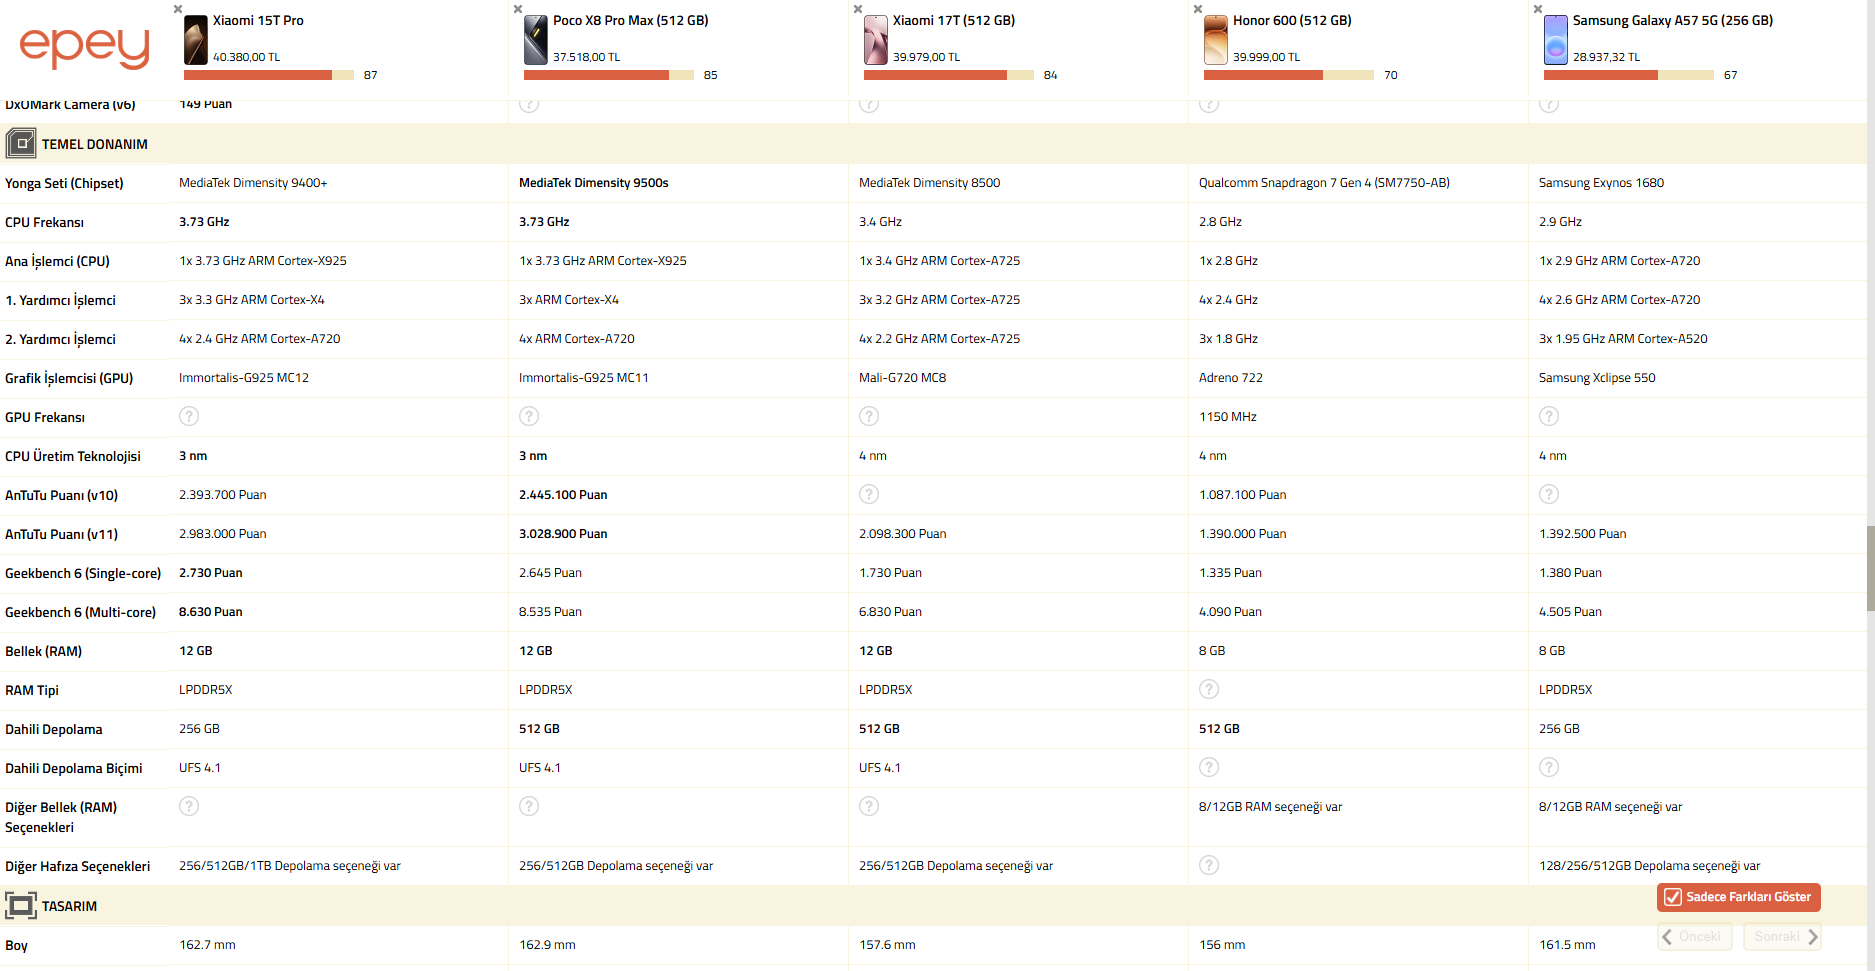This screenshot has height=971, width=1875.
Task: Go to the Sonraki next page button
Action: click(1782, 937)
